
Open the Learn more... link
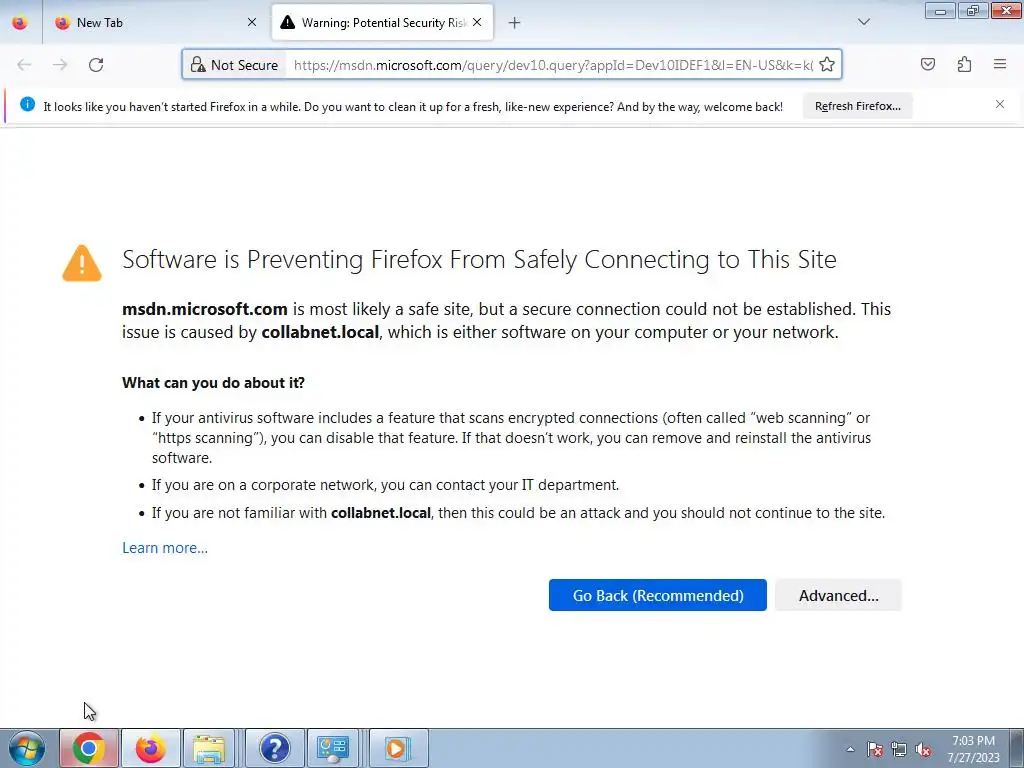coord(165,548)
